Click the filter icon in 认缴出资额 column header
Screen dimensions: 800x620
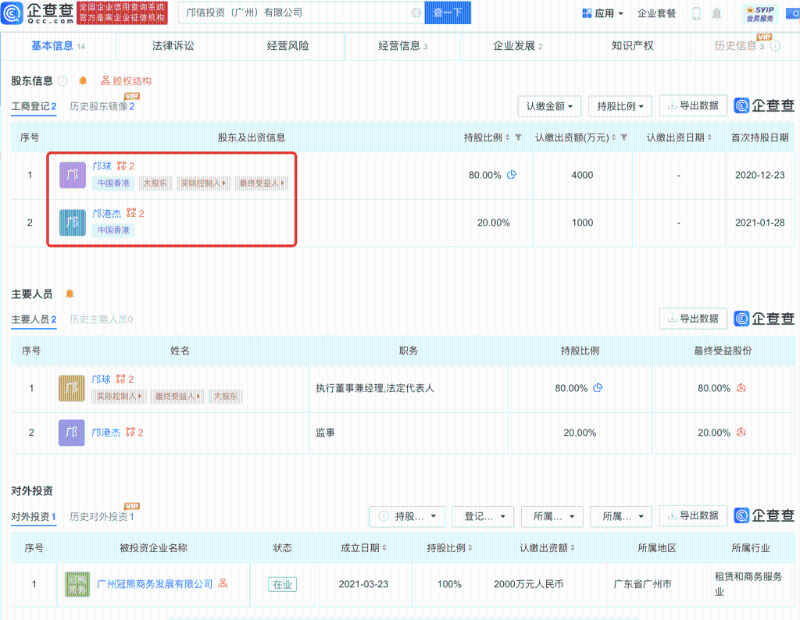[x=623, y=137]
